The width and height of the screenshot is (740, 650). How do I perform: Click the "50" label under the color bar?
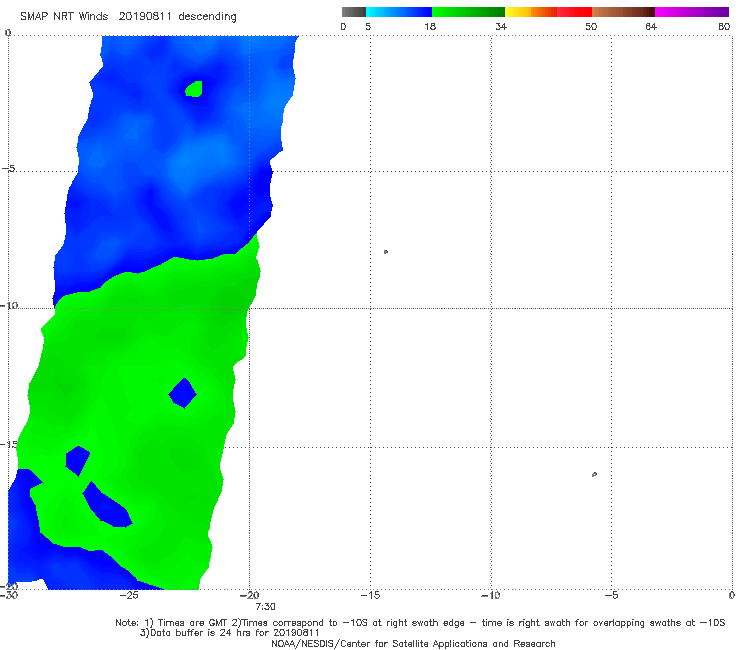coord(591,27)
